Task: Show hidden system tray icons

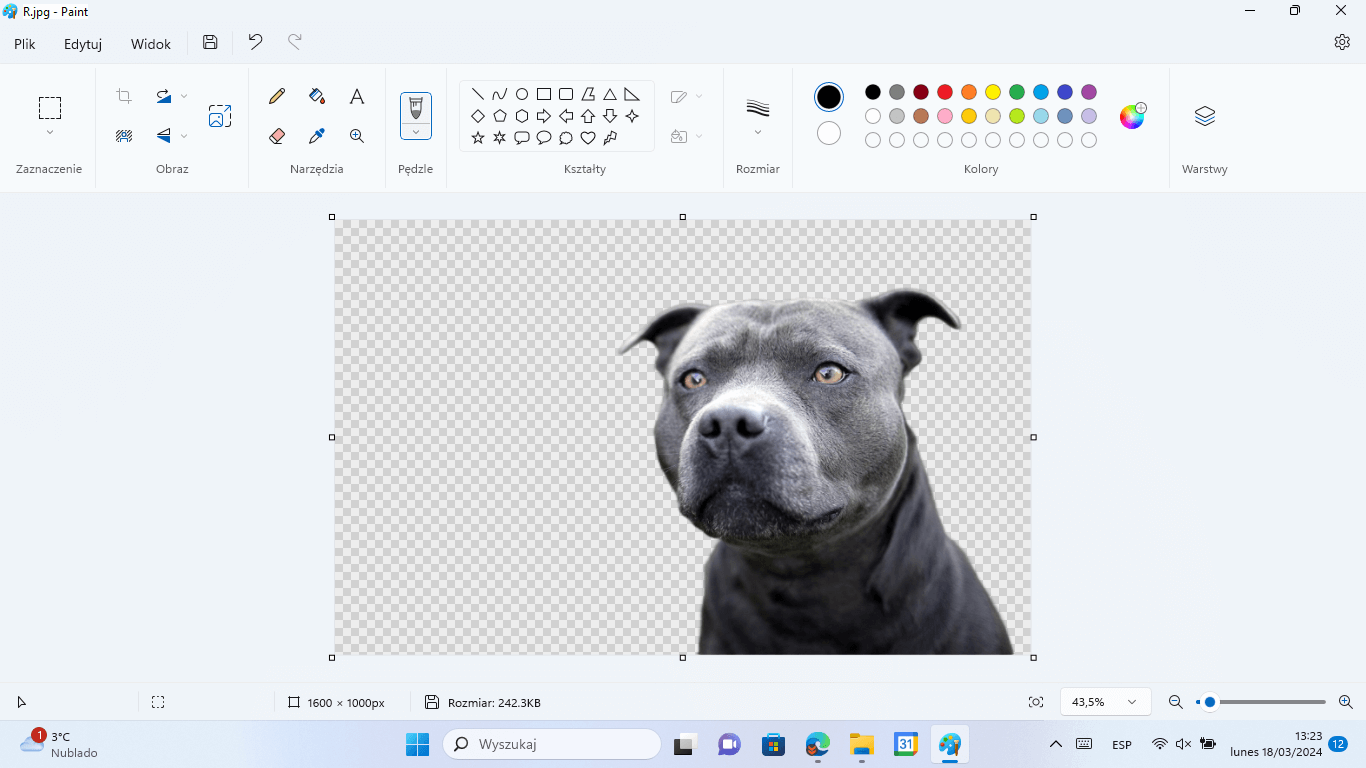Action: pyautogui.click(x=1055, y=744)
